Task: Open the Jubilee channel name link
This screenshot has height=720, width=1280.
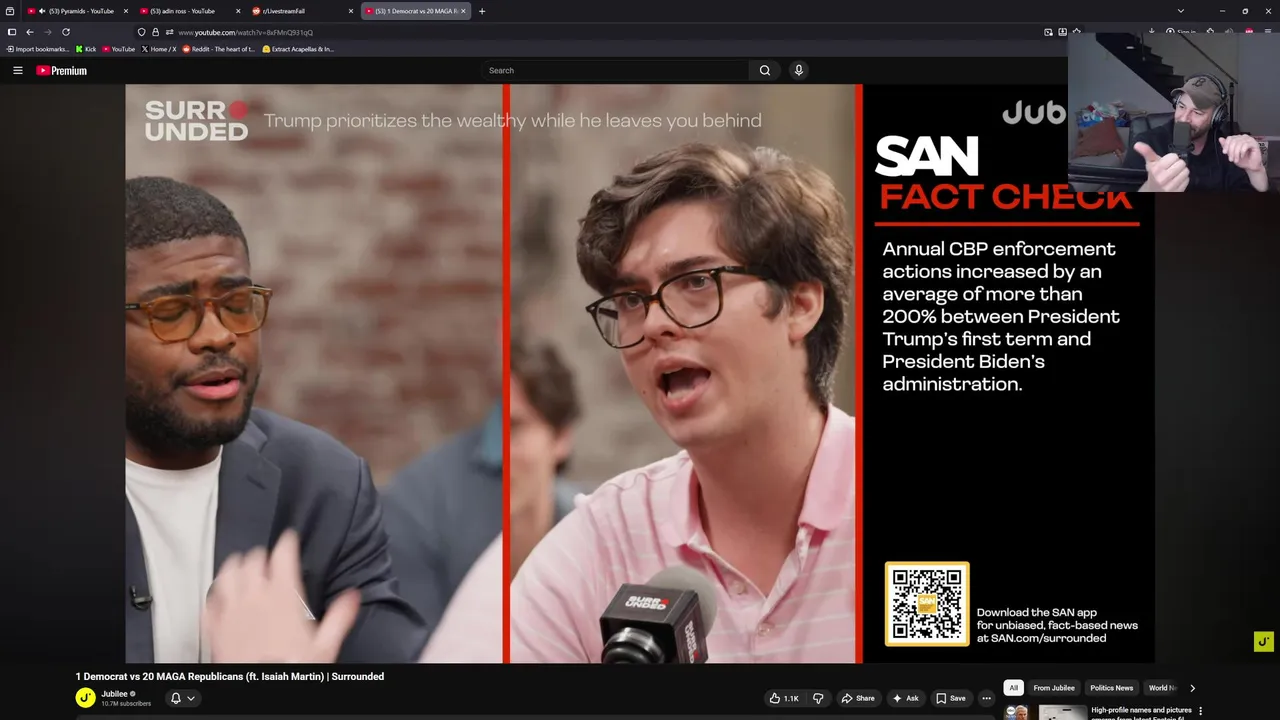Action: [x=114, y=694]
